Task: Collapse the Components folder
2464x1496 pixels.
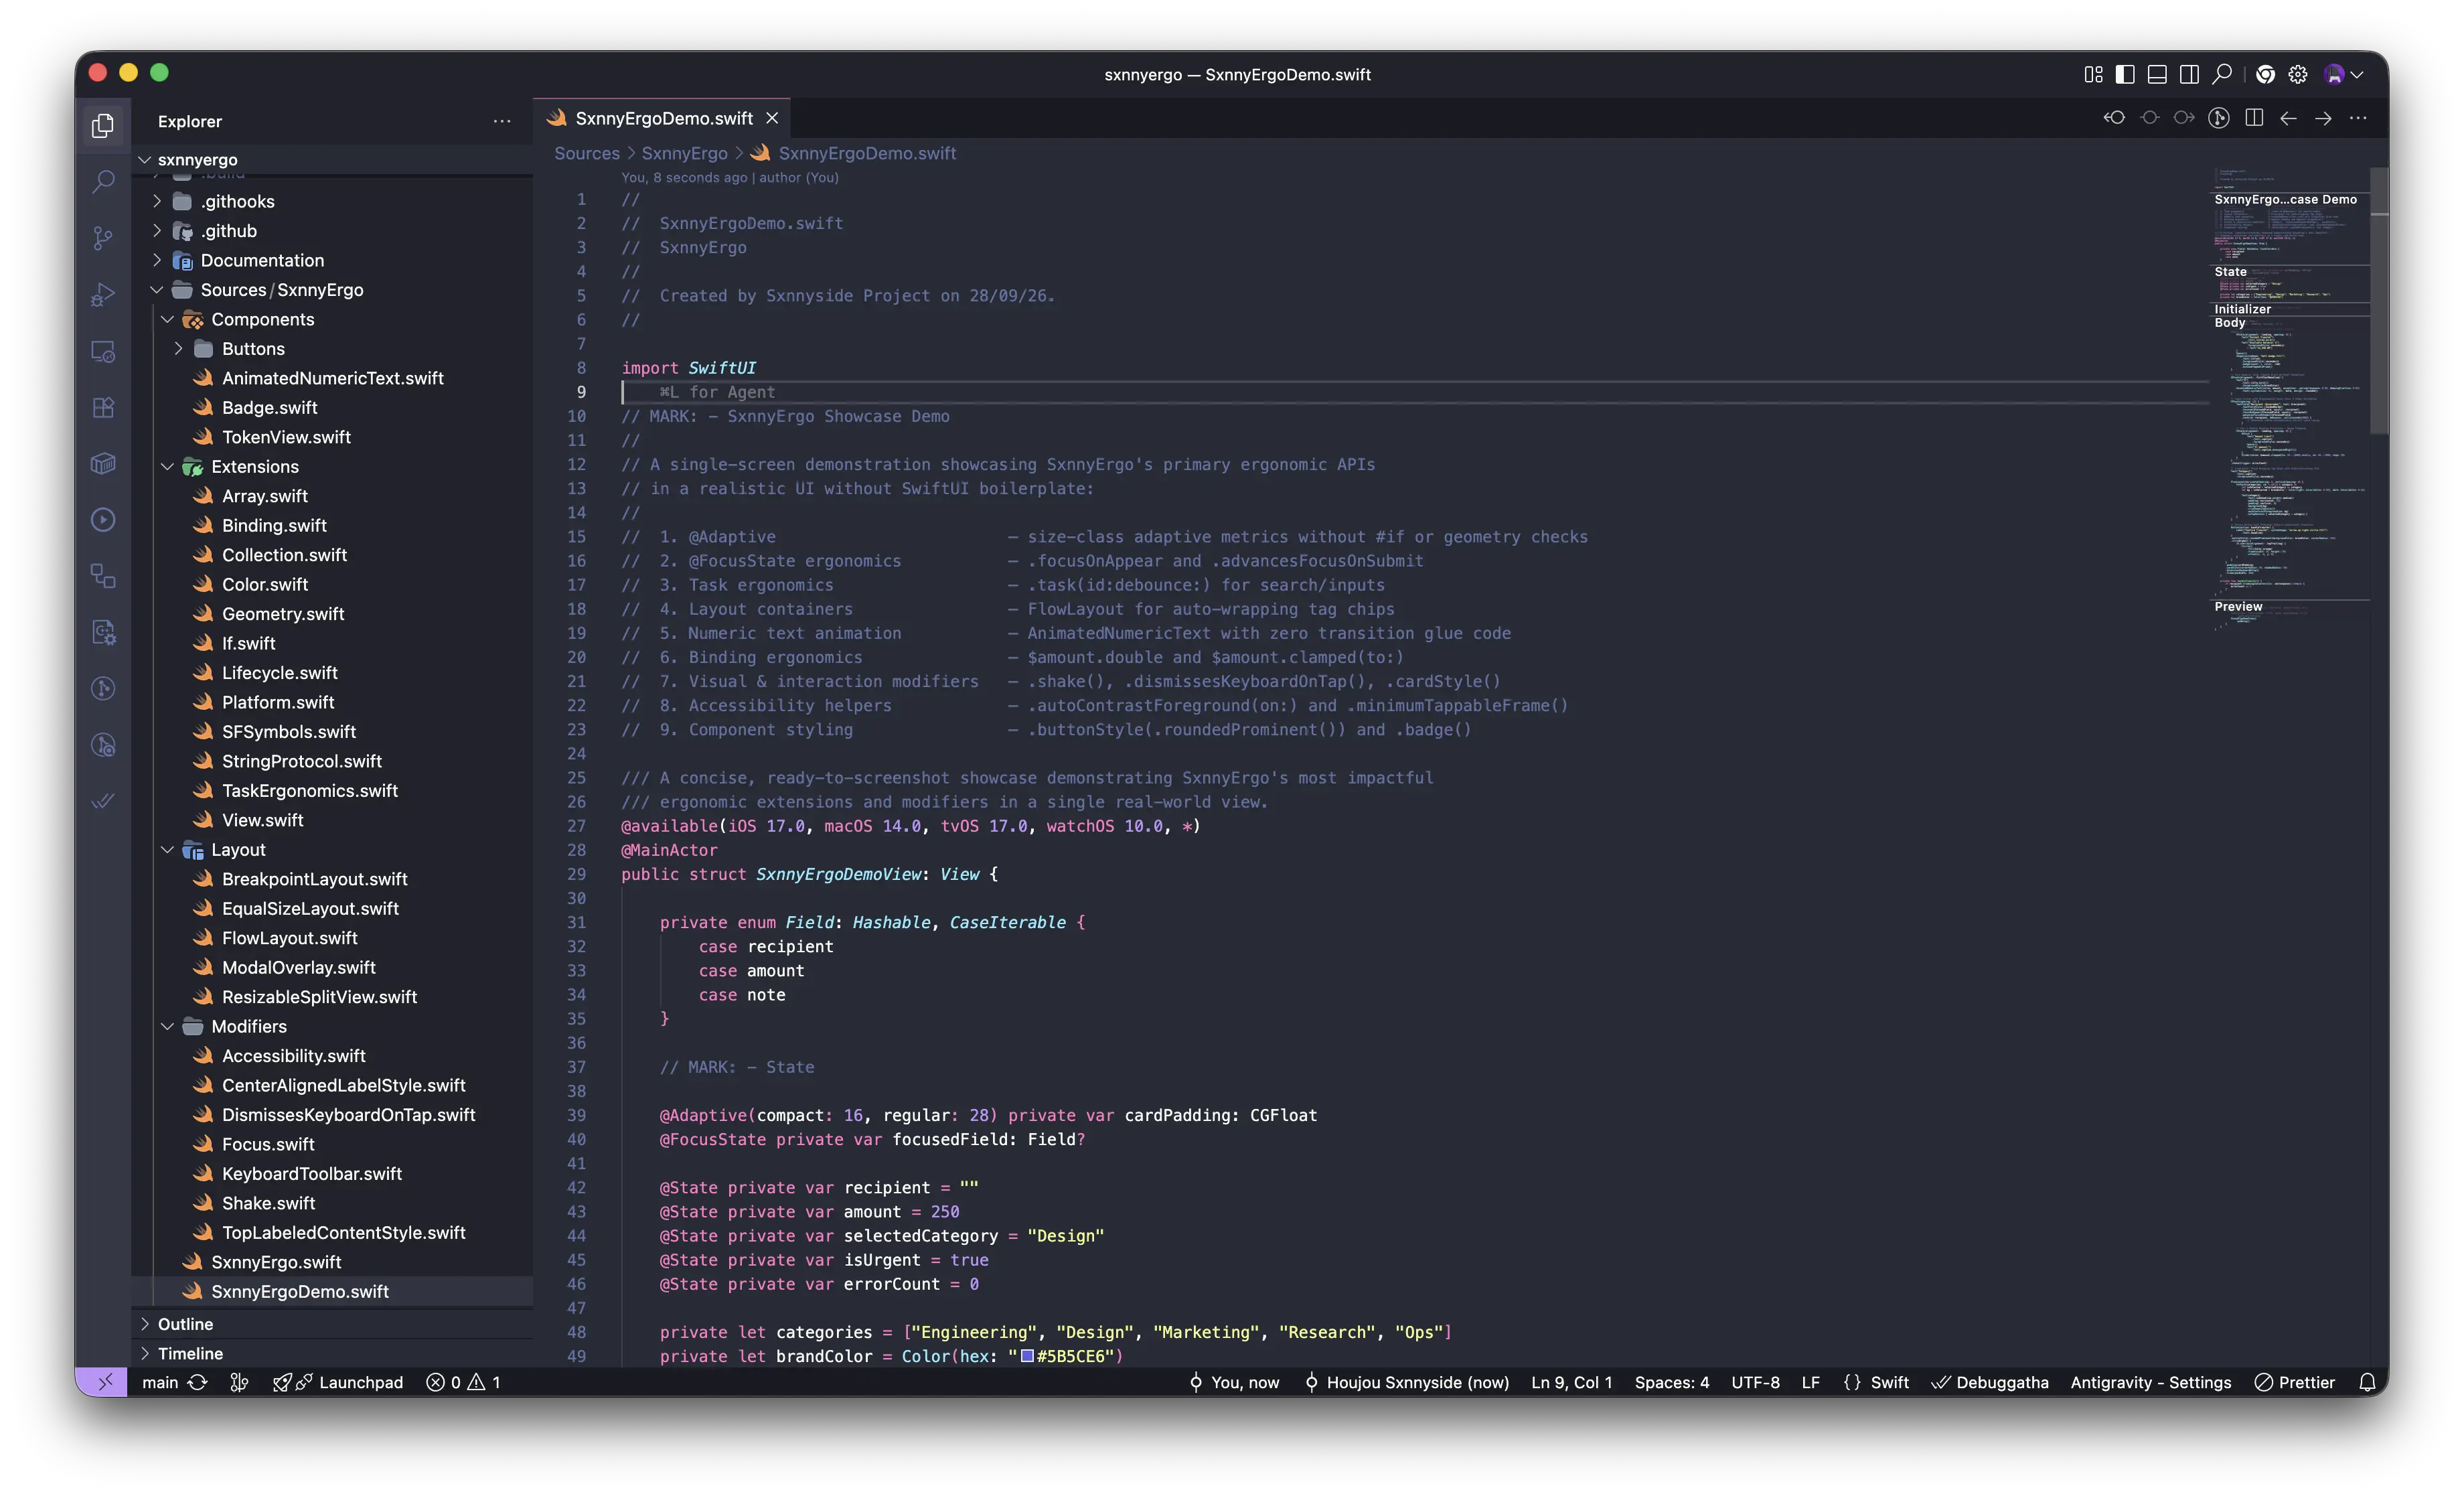Action: (168, 319)
